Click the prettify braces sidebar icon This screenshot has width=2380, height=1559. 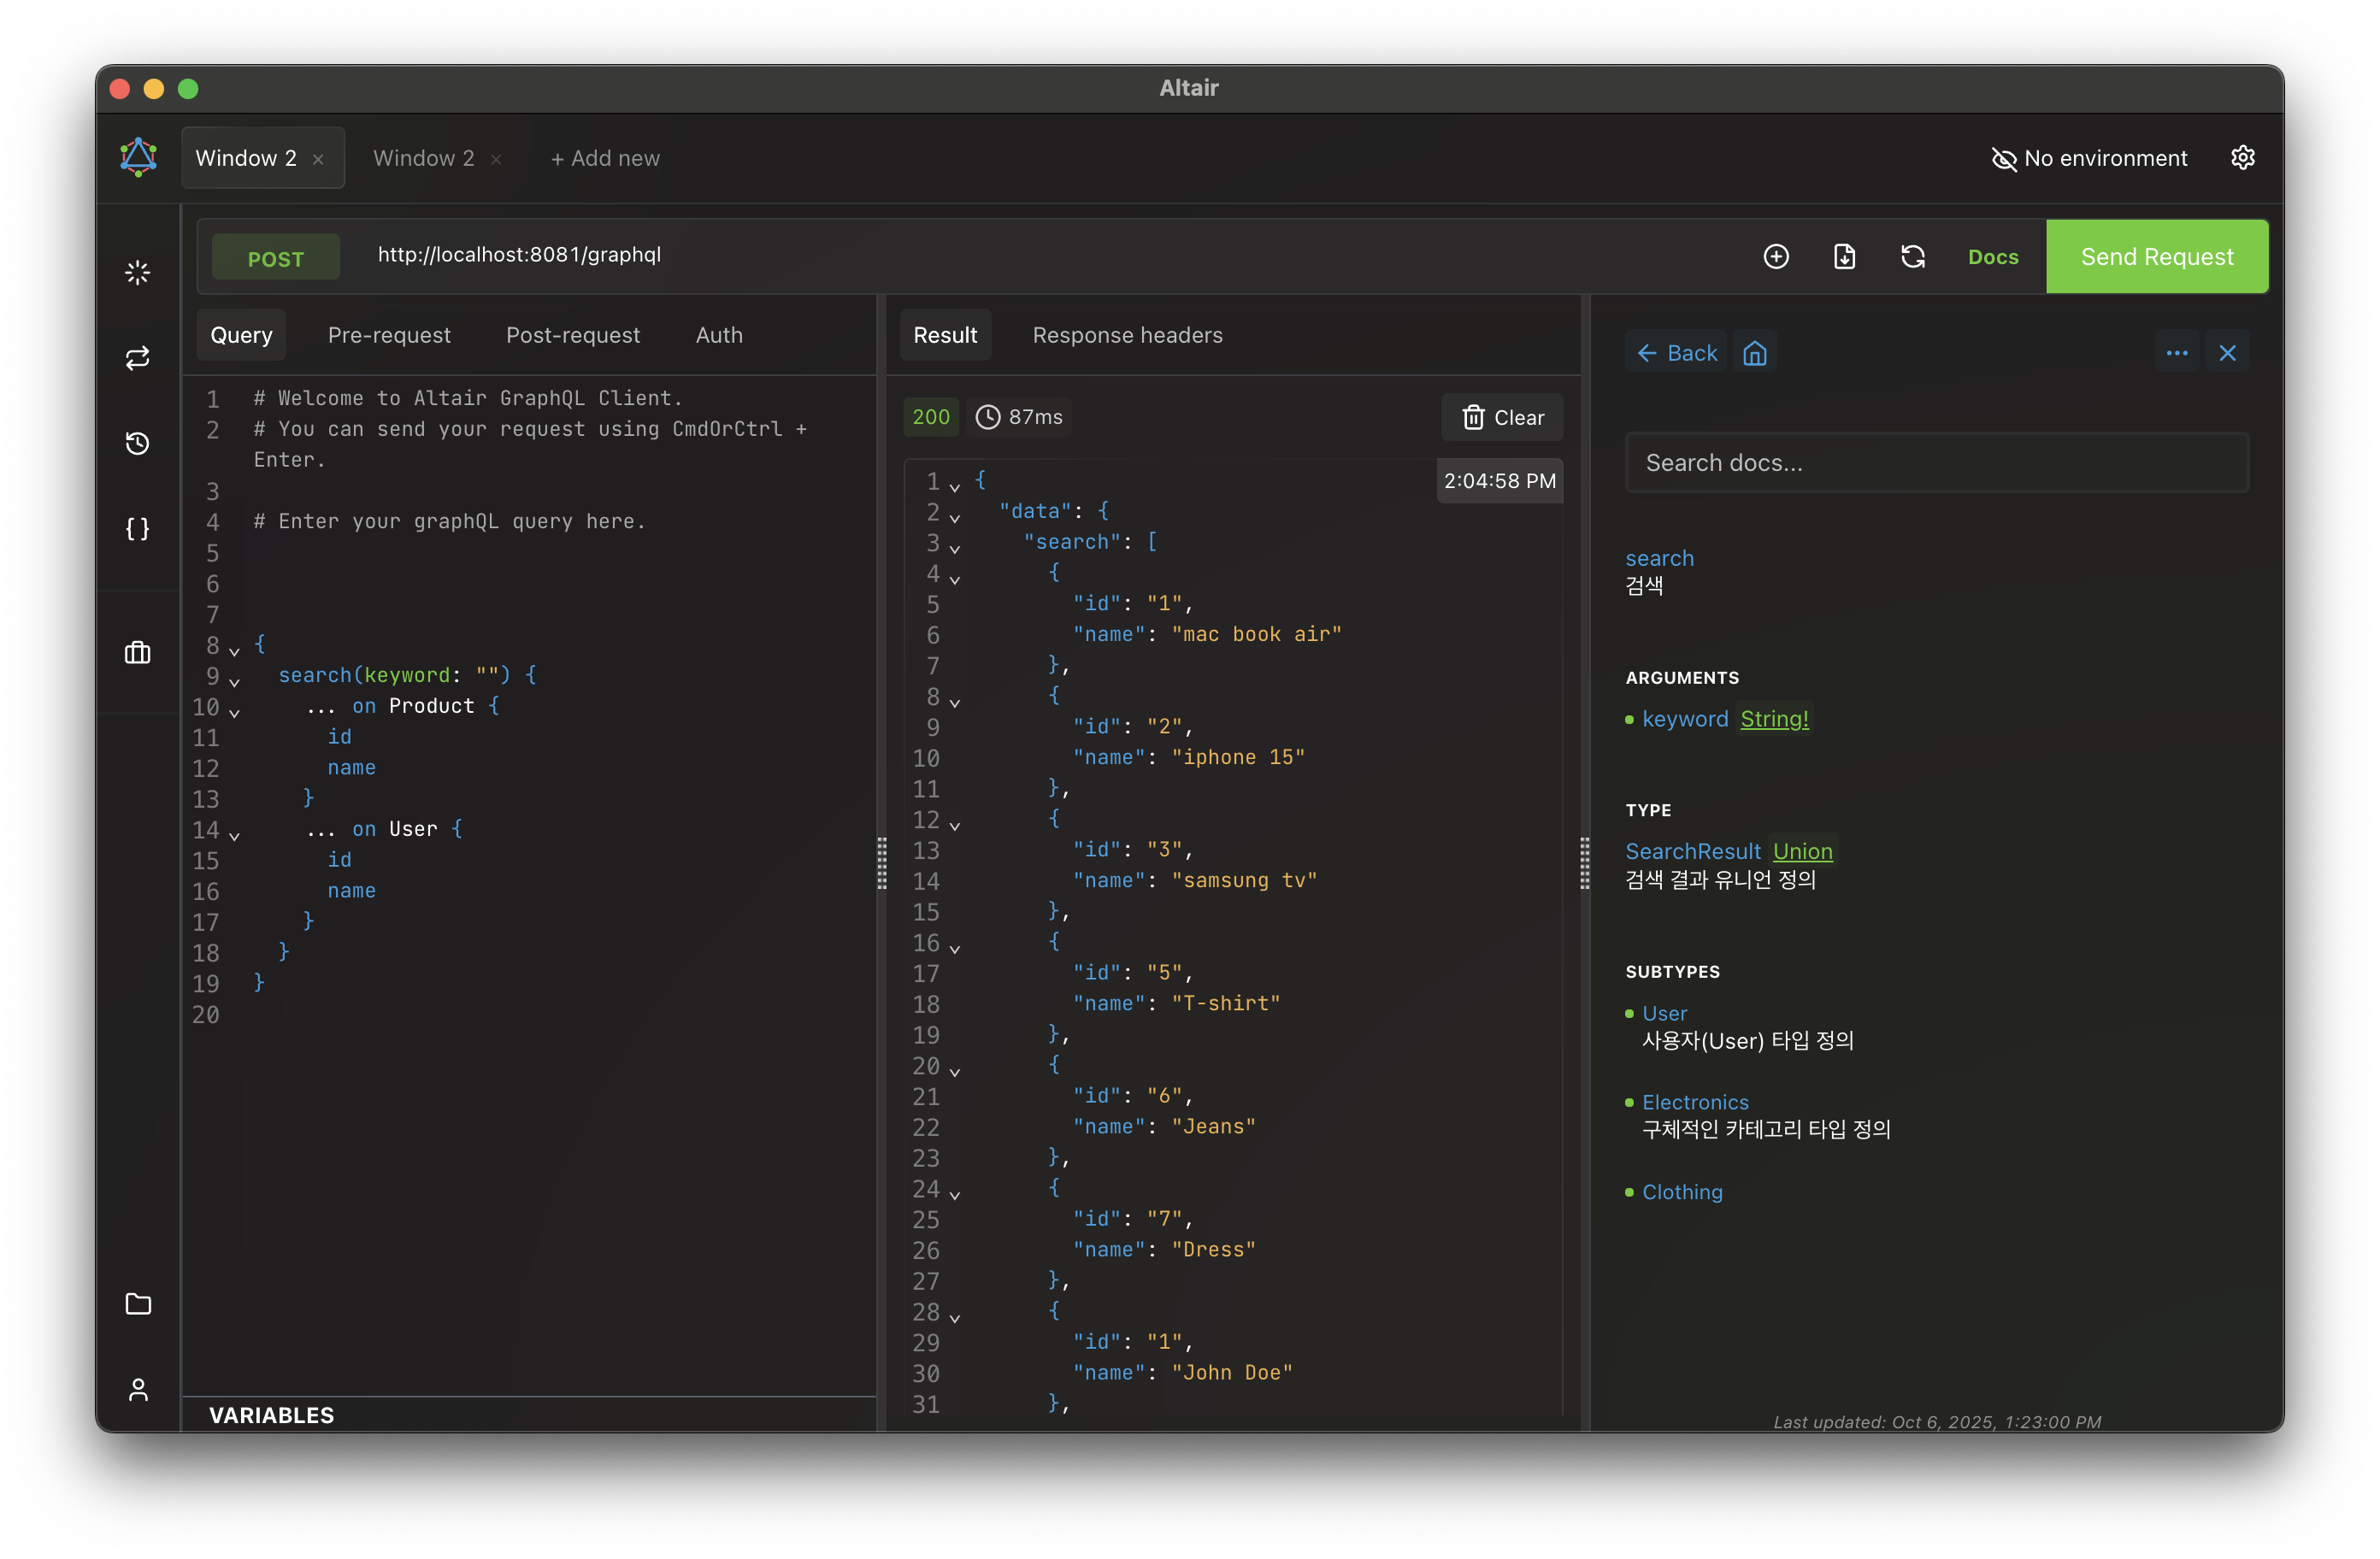138,529
